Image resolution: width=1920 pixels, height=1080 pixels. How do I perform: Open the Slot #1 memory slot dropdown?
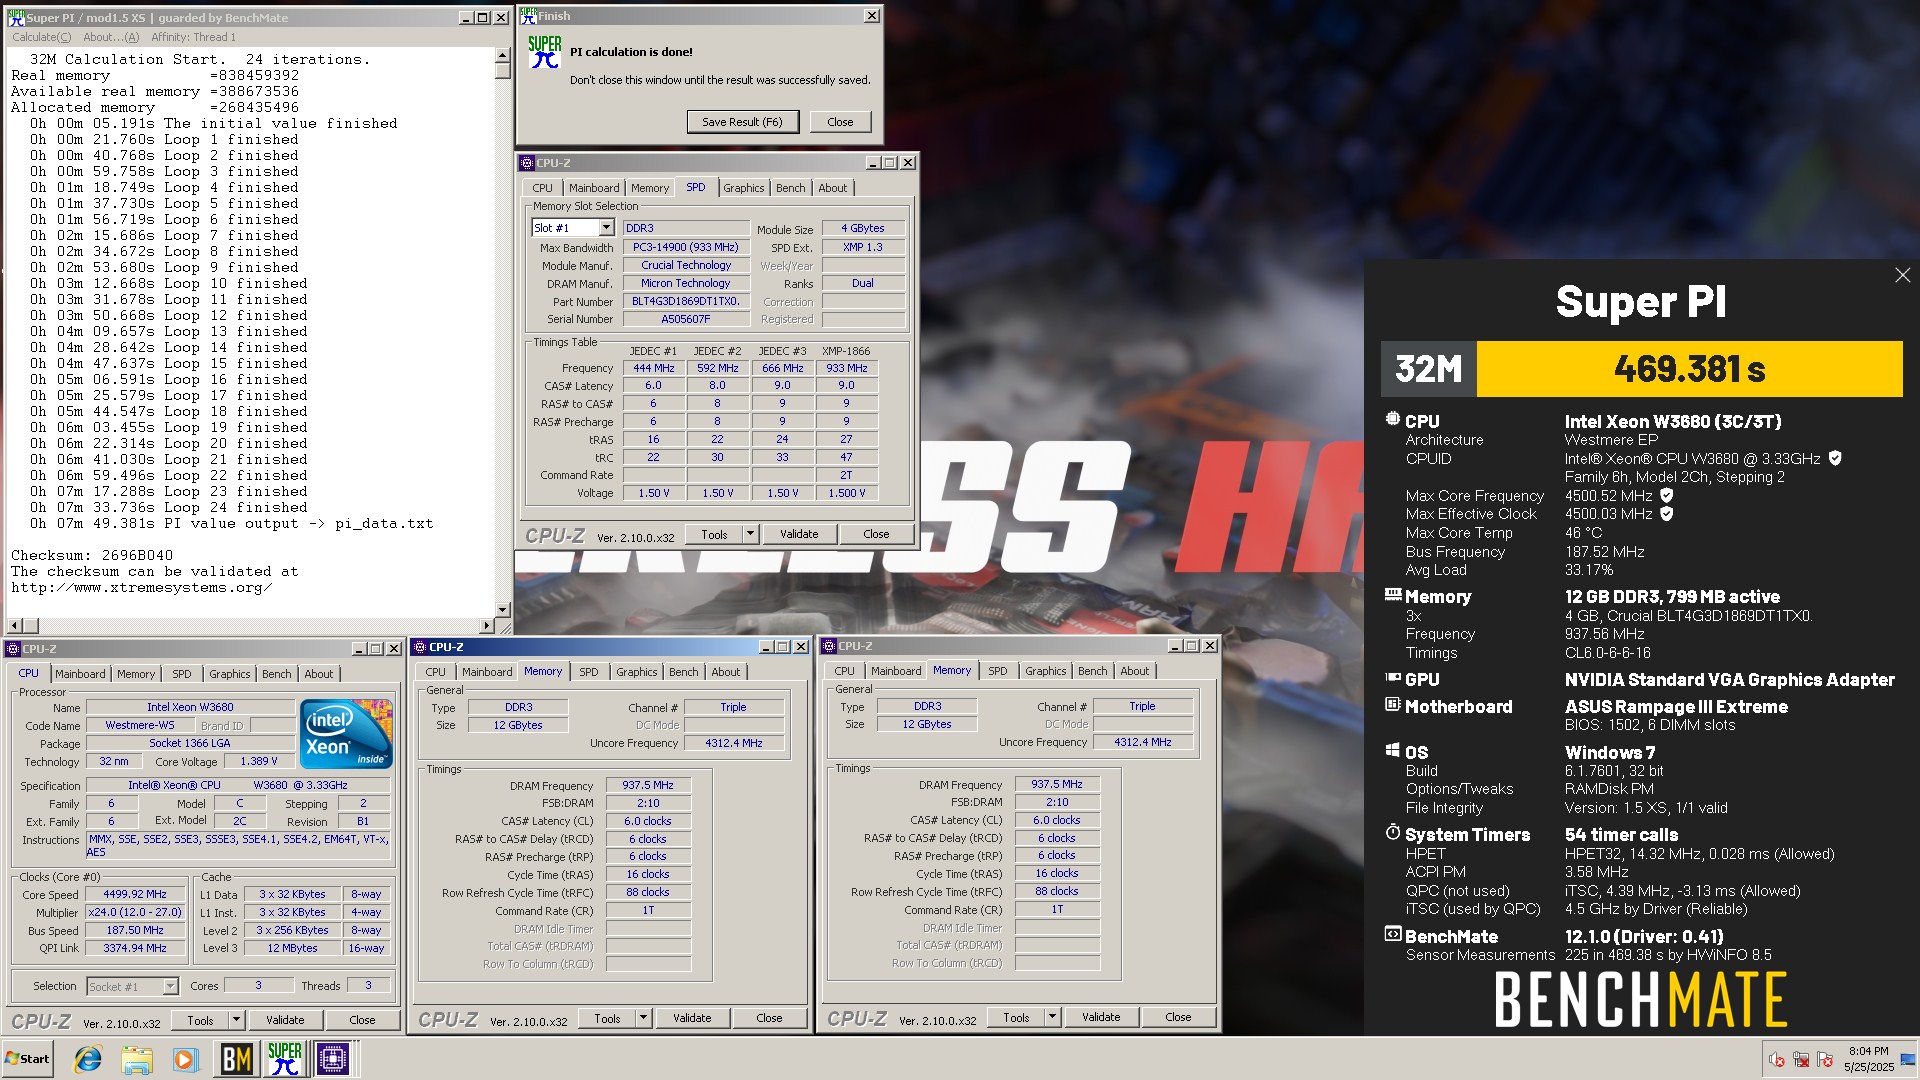tap(606, 228)
